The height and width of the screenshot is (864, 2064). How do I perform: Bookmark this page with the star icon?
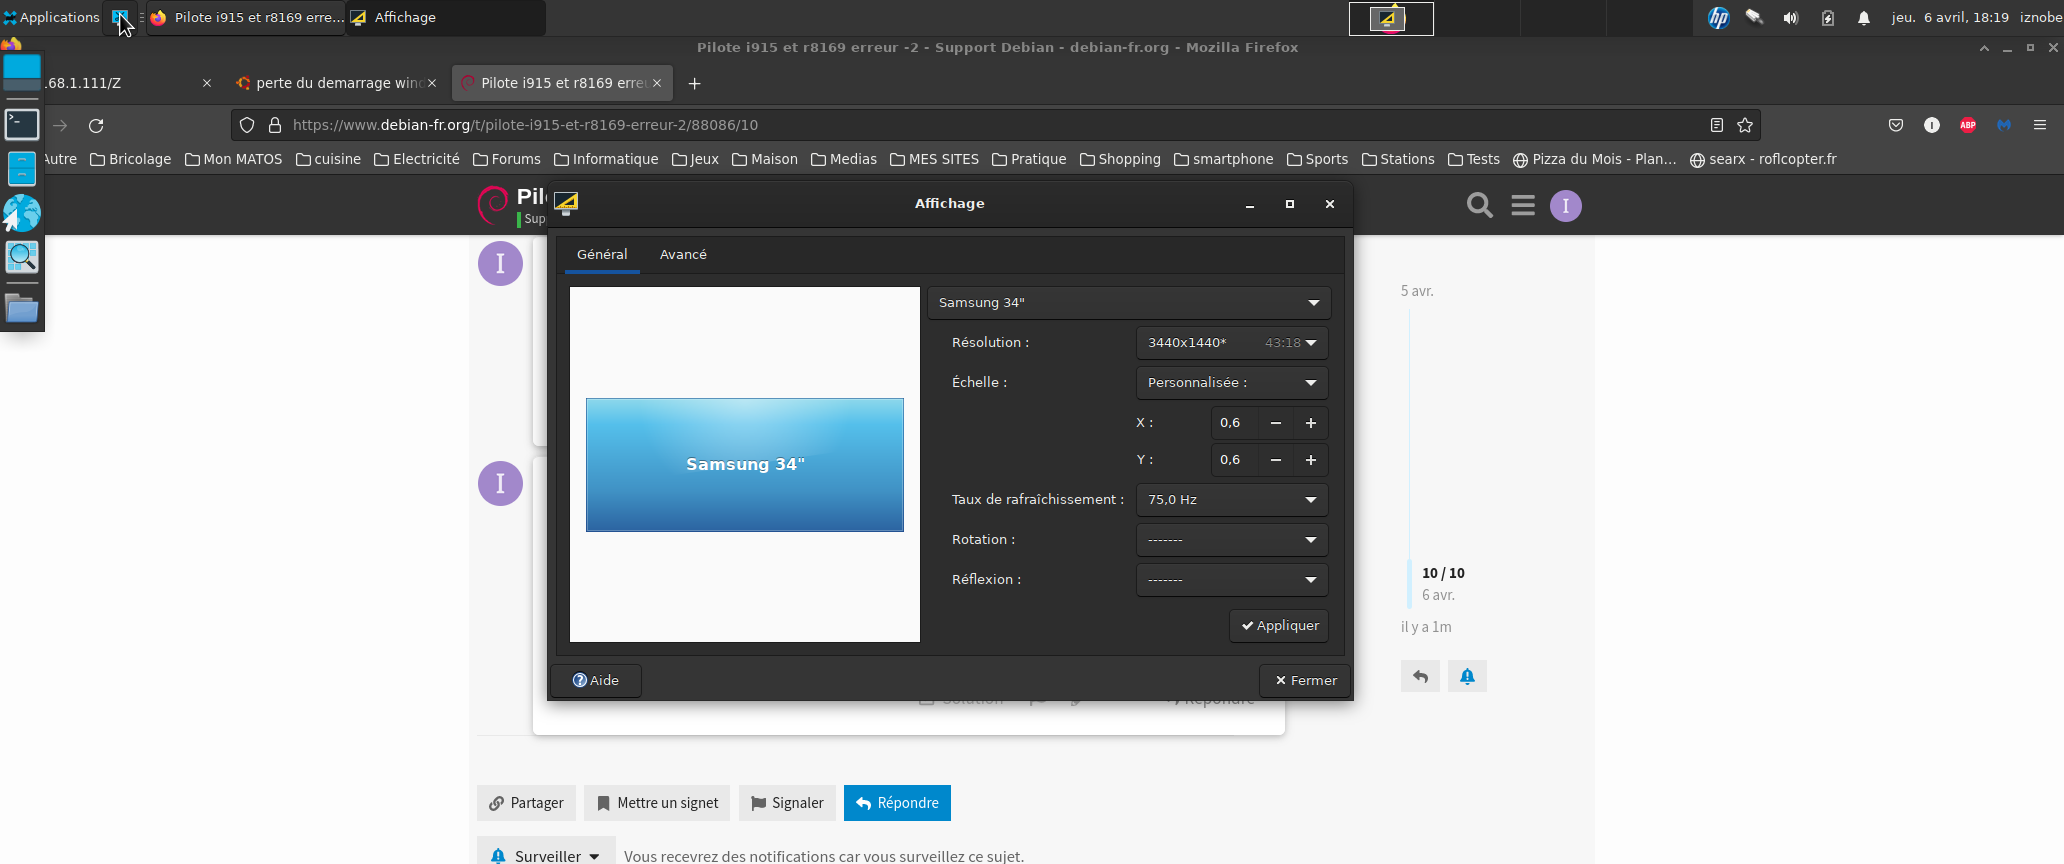point(1745,125)
